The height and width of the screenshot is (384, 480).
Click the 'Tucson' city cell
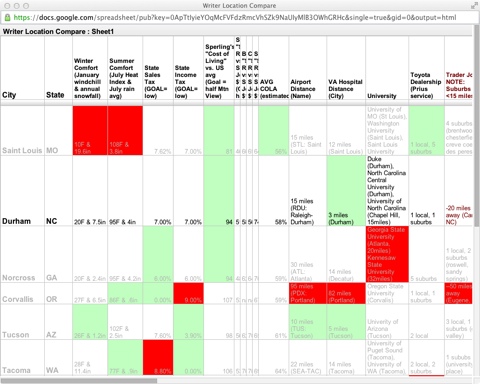pos(23,322)
